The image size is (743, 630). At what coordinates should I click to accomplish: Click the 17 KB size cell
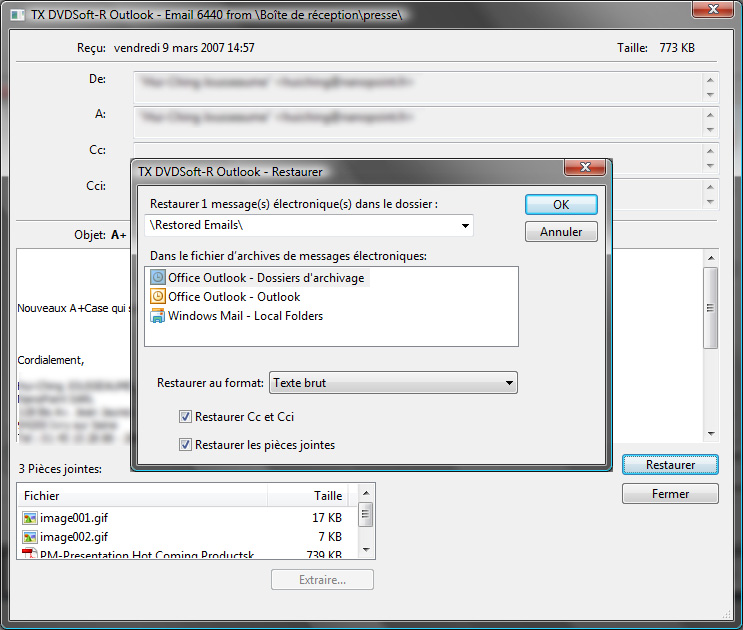click(x=327, y=518)
